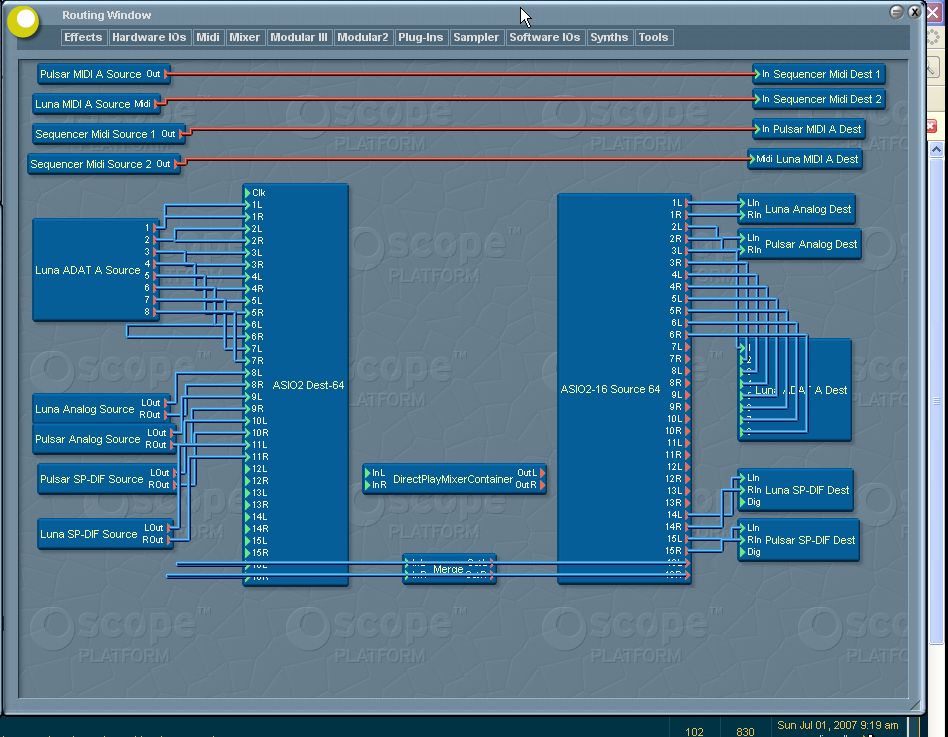Viewport: 948px width, 737px height.
Task: Click the scroll-up arrow in the right window
Action: [937, 149]
